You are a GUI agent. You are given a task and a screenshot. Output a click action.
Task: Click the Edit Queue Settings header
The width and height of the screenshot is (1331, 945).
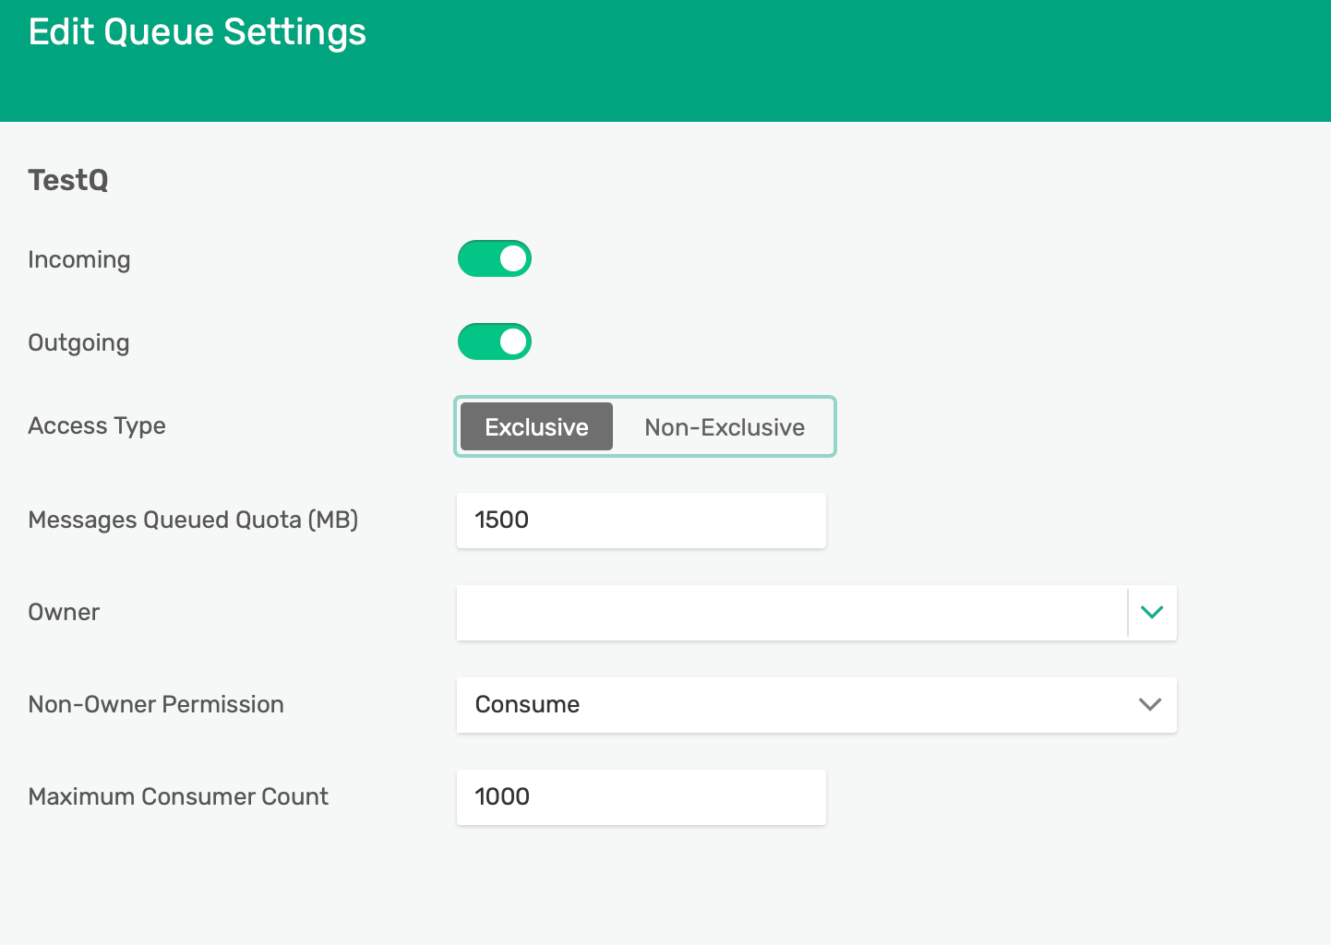pos(197,32)
